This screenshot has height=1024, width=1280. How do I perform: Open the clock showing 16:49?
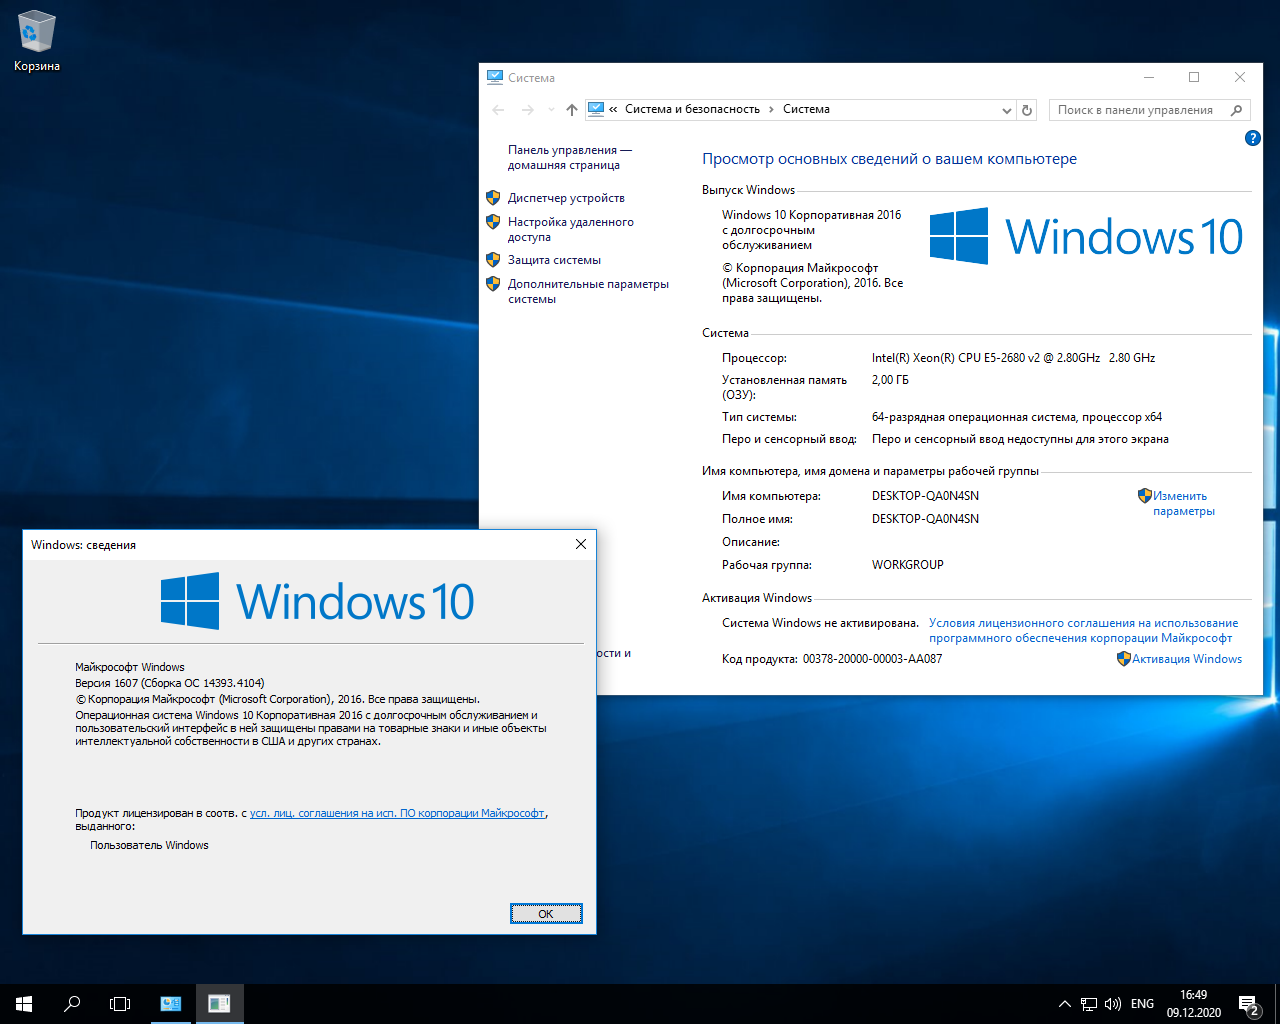1194,1004
